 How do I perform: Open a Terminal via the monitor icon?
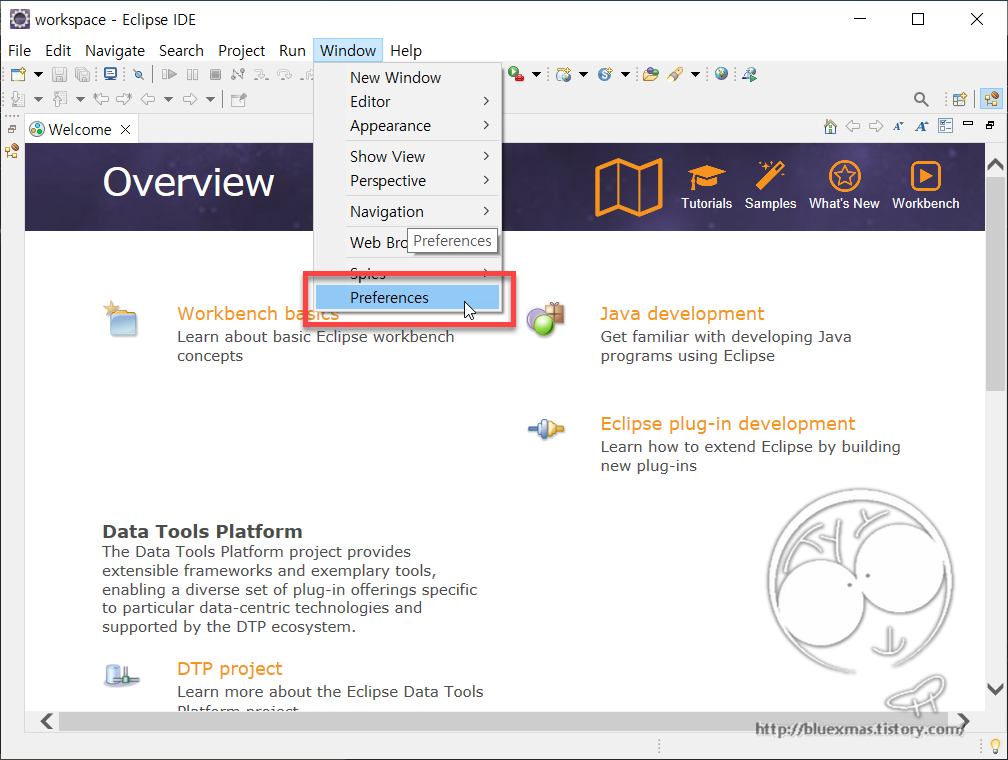tap(111, 74)
